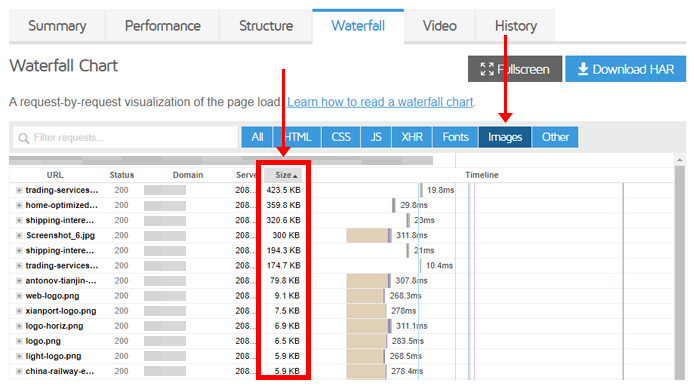Click the scrollbar up arrow

pyautogui.click(x=680, y=160)
